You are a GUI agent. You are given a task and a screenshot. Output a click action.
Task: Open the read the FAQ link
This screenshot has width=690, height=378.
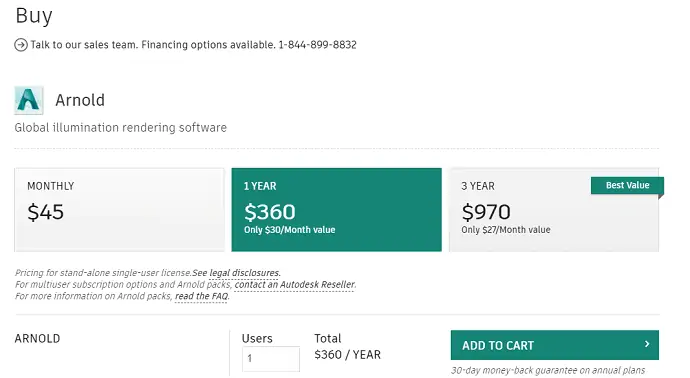coord(202,296)
